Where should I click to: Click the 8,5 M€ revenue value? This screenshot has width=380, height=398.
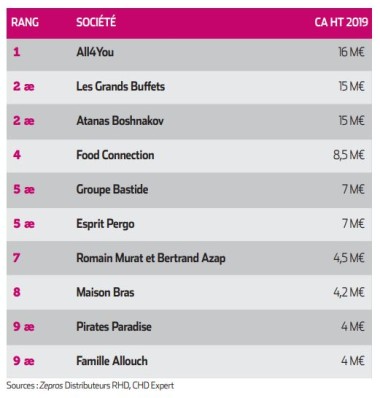pos(349,155)
